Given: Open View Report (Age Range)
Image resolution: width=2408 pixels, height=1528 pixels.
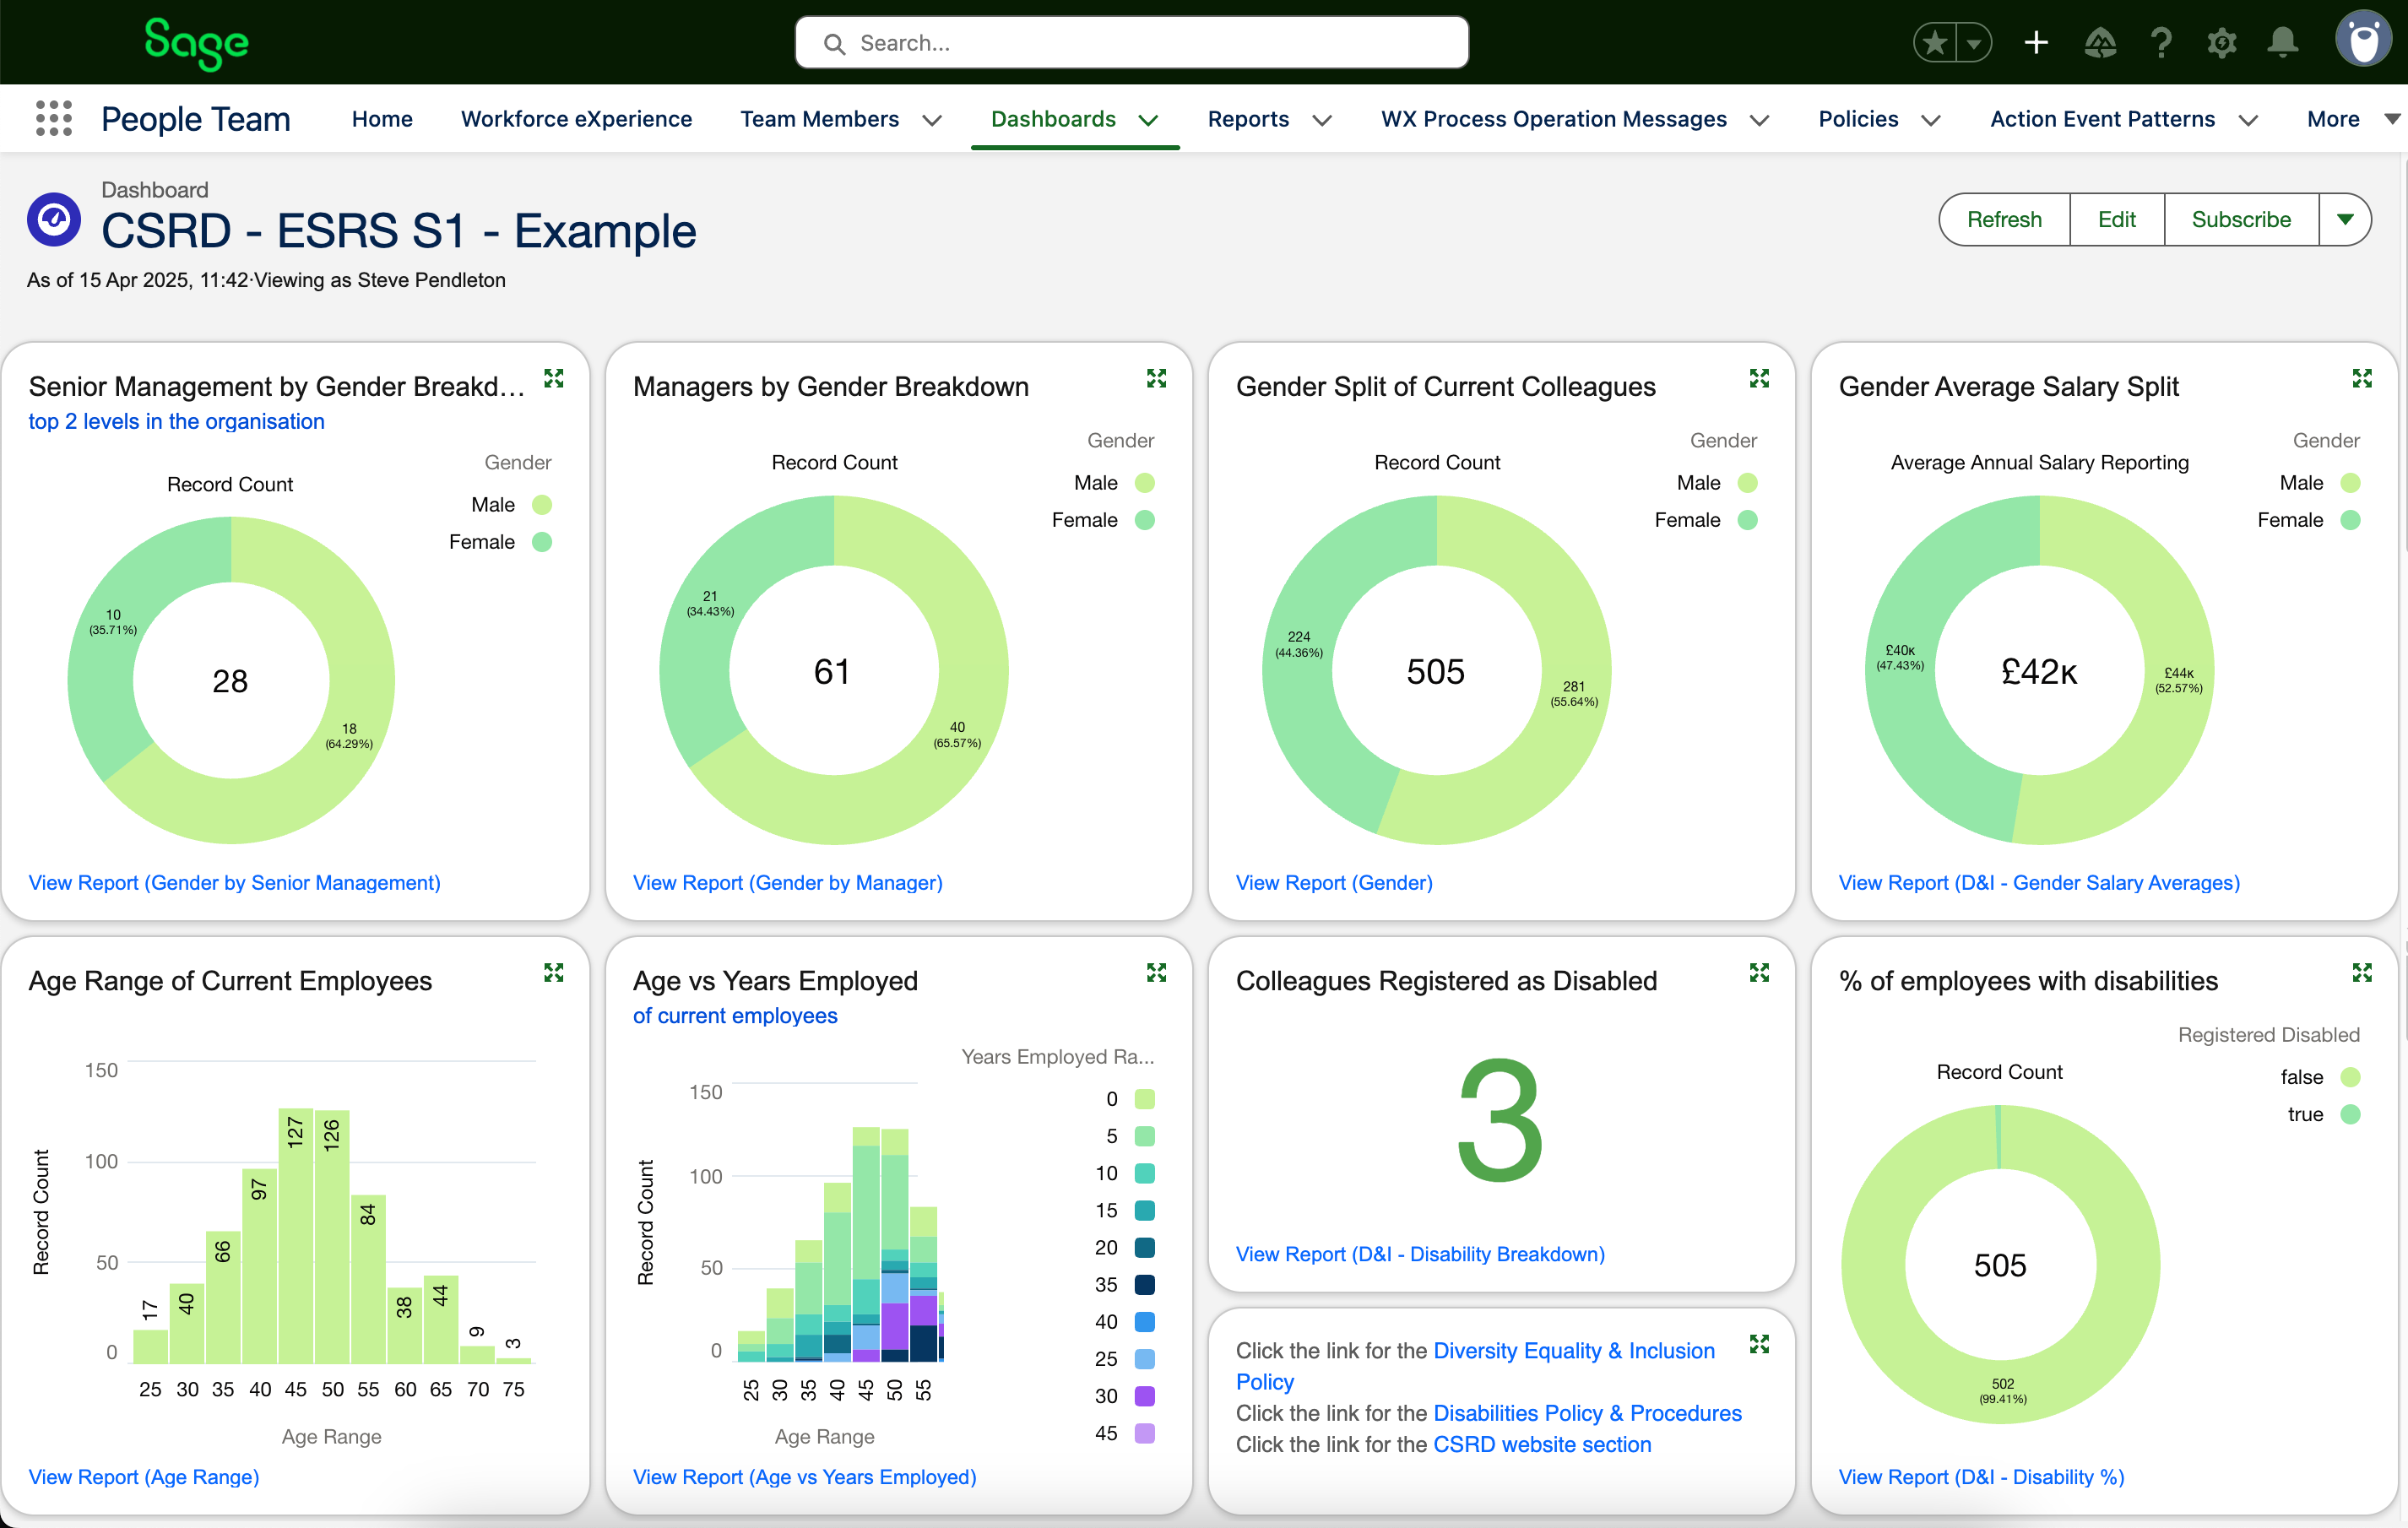Looking at the screenshot, I should (x=144, y=1476).
